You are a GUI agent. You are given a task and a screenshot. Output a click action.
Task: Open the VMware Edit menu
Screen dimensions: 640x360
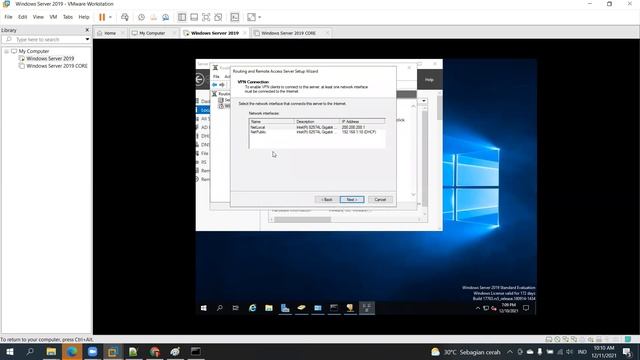click(22, 17)
